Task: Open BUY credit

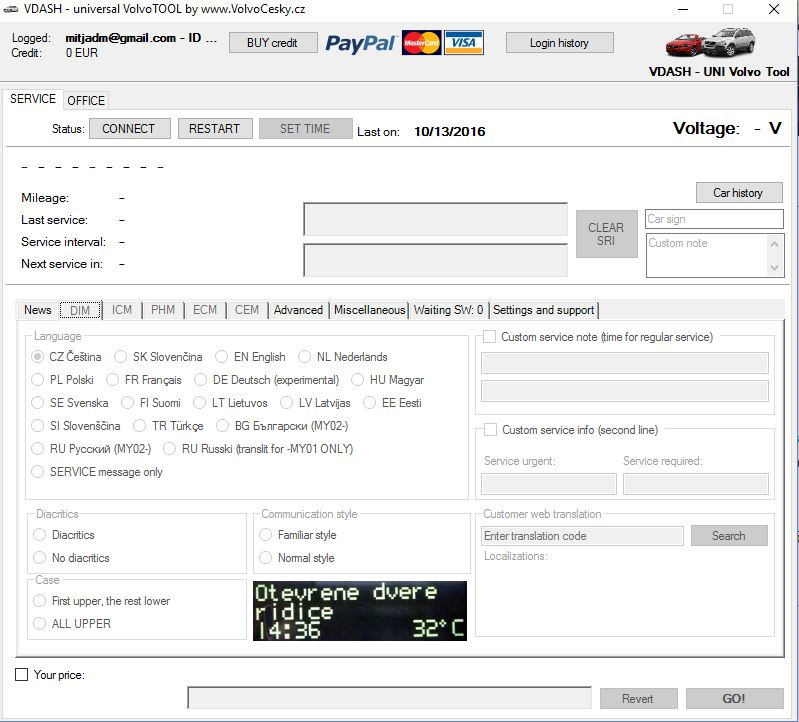Action: coord(273,43)
